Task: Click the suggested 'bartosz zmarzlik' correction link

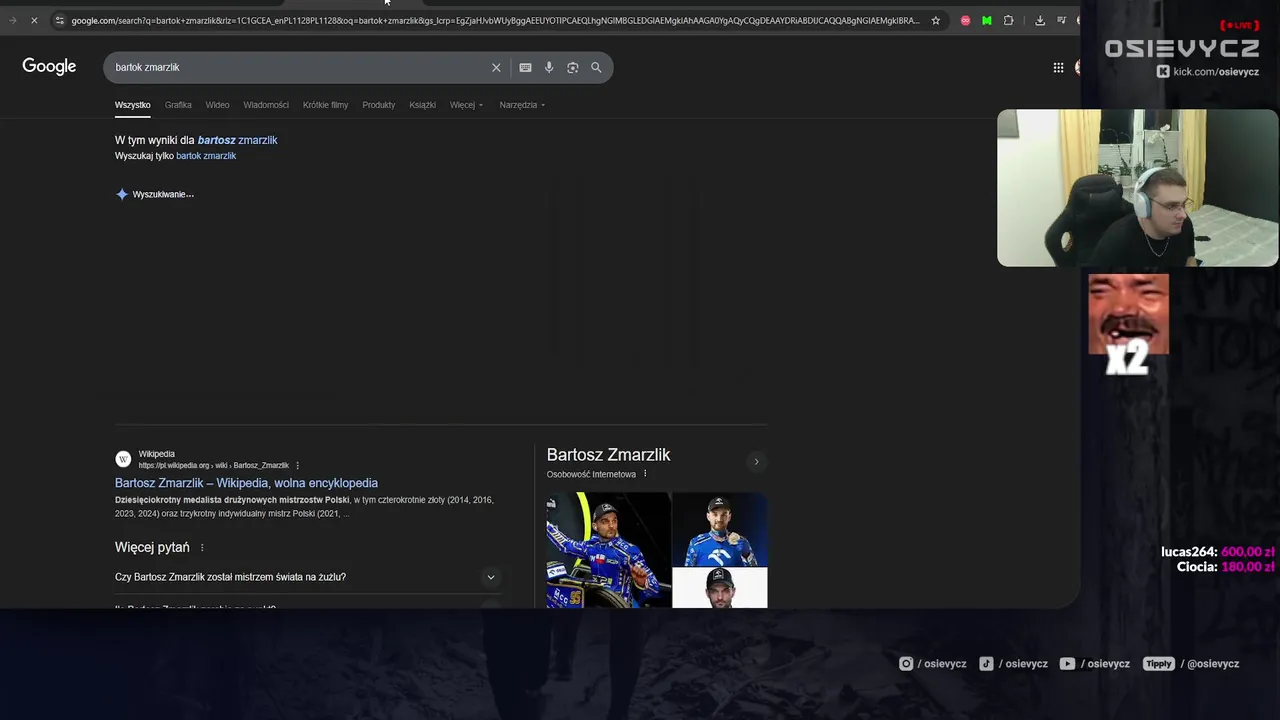Action: [x=237, y=140]
